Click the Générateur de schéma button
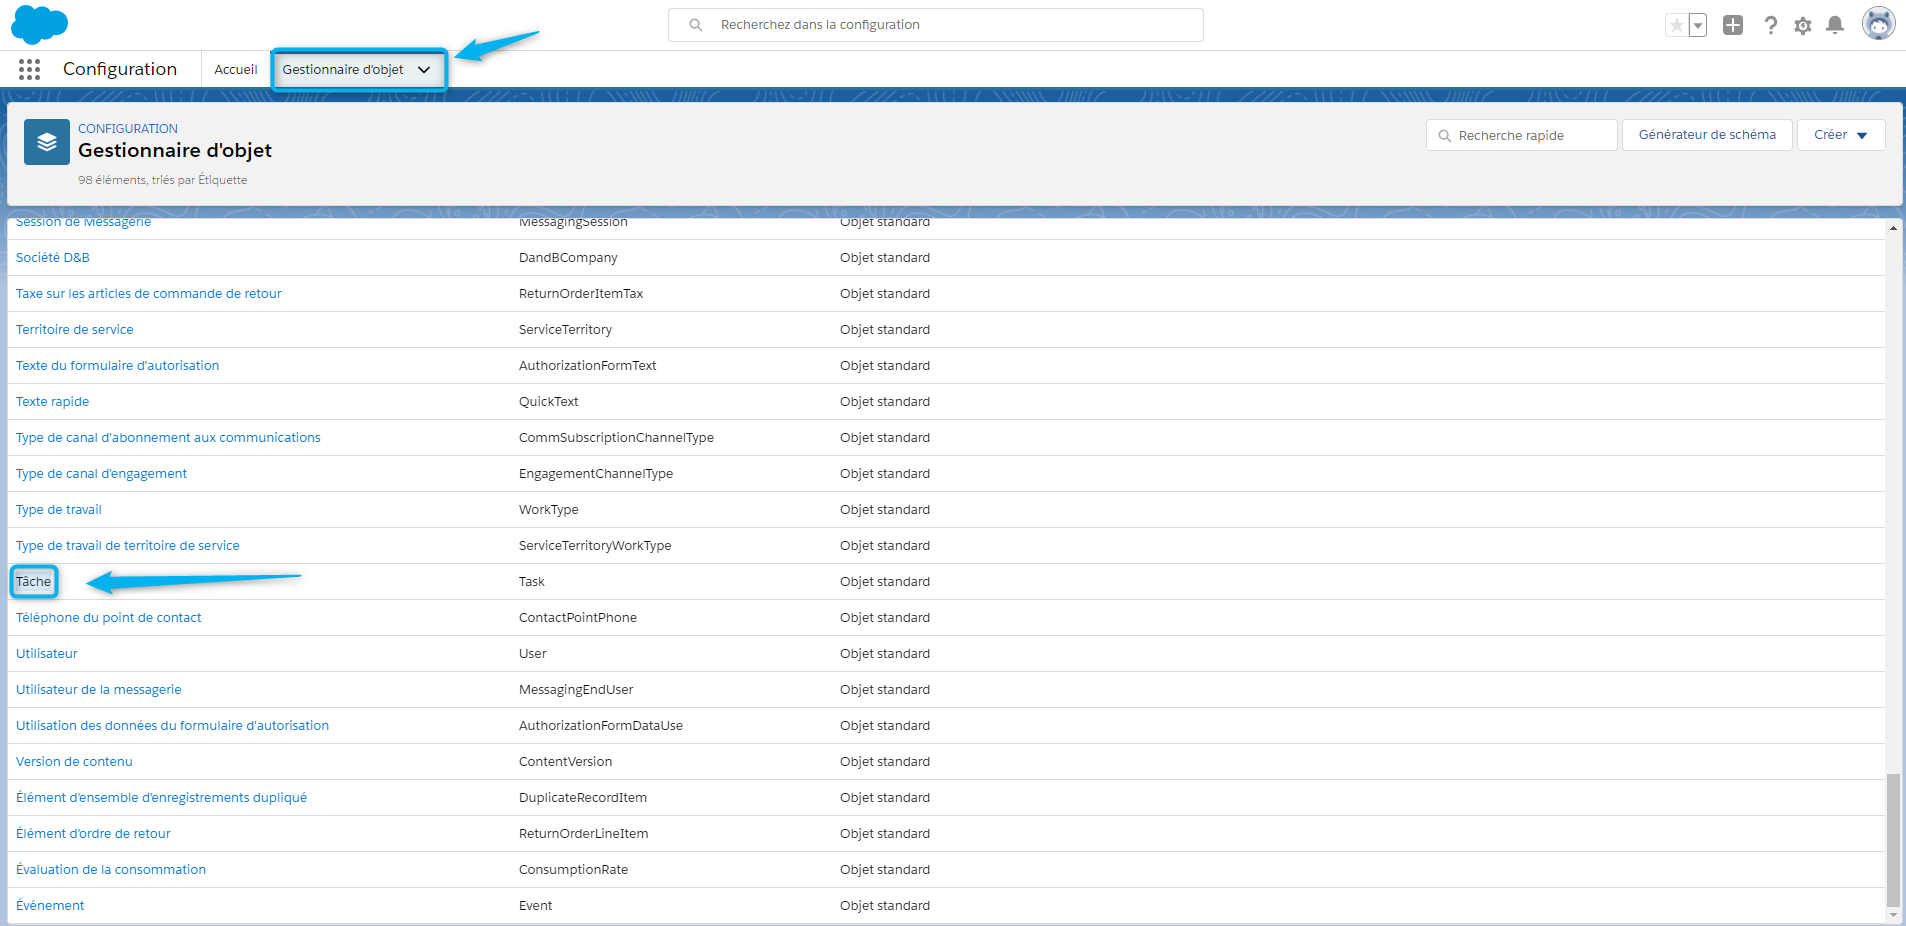Screen dimensions: 1906x926 pyautogui.click(x=1706, y=135)
